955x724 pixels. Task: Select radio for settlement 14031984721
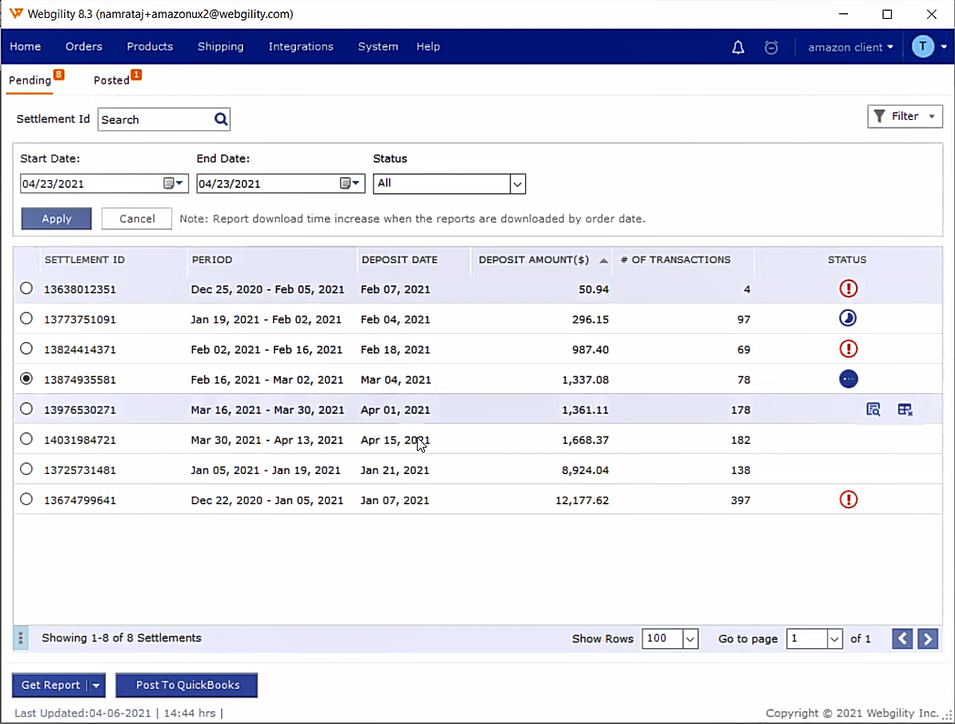click(x=26, y=438)
